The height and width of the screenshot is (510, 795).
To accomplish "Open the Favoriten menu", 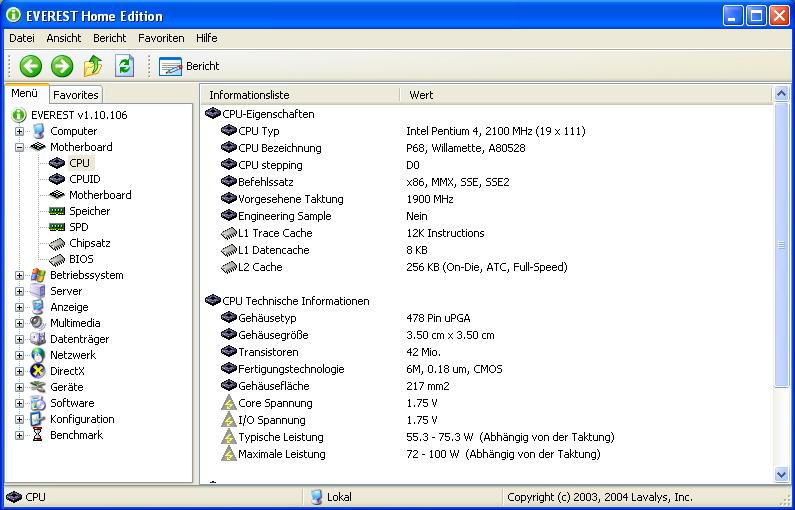I will coord(161,38).
